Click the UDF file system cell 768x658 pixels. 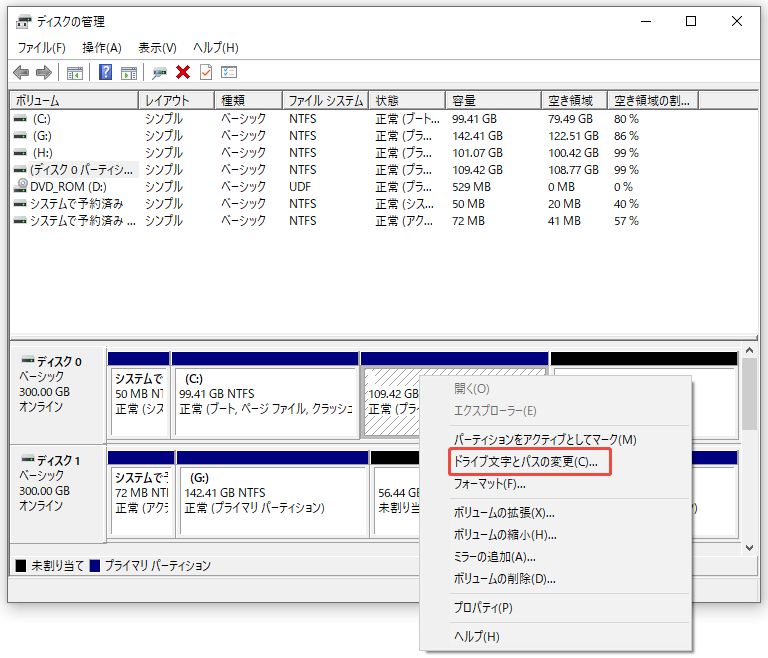tap(300, 187)
